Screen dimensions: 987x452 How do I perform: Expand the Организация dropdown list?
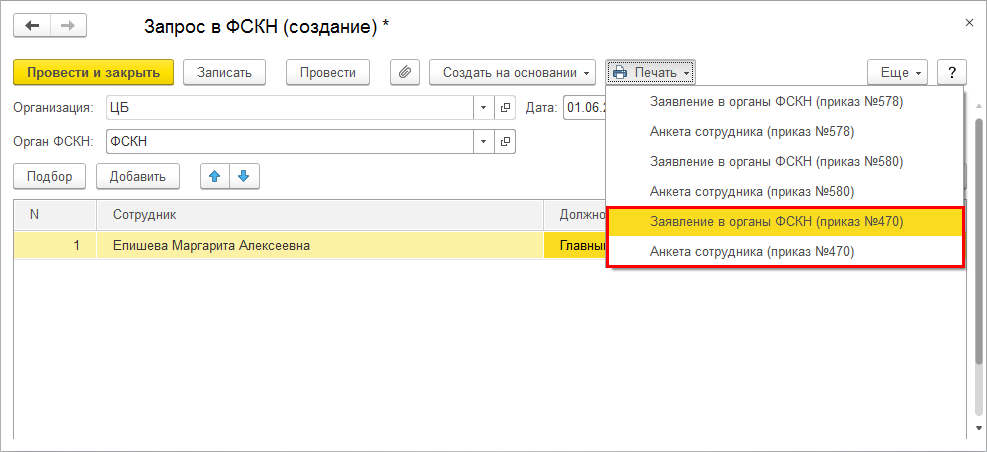coord(483,108)
